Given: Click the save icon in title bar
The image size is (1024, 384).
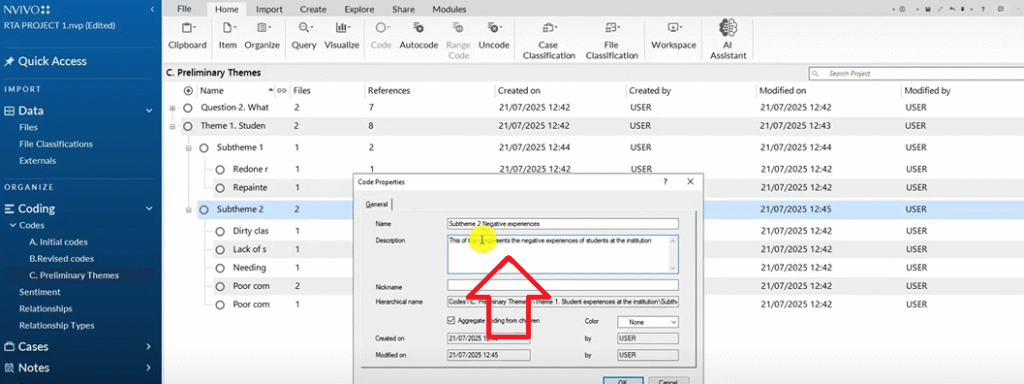Looking at the screenshot, I should tap(928, 9).
